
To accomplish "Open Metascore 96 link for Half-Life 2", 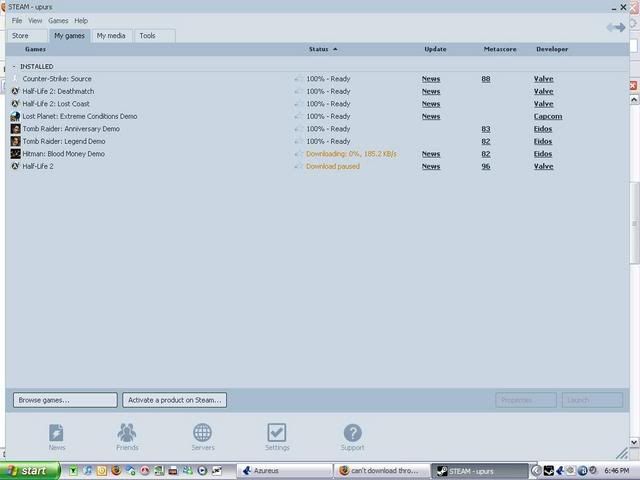I will point(486,166).
